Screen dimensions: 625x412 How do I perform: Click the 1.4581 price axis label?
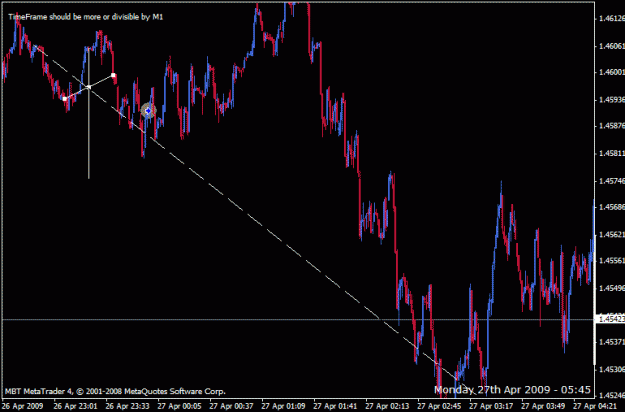click(611, 153)
